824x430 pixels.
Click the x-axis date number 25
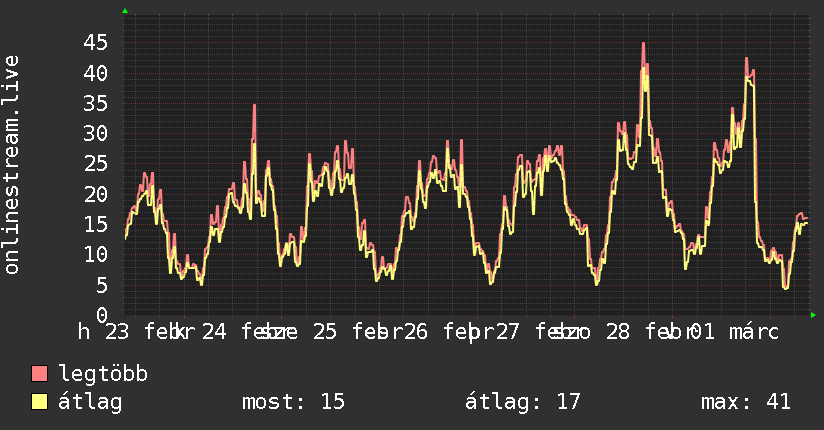(325, 332)
